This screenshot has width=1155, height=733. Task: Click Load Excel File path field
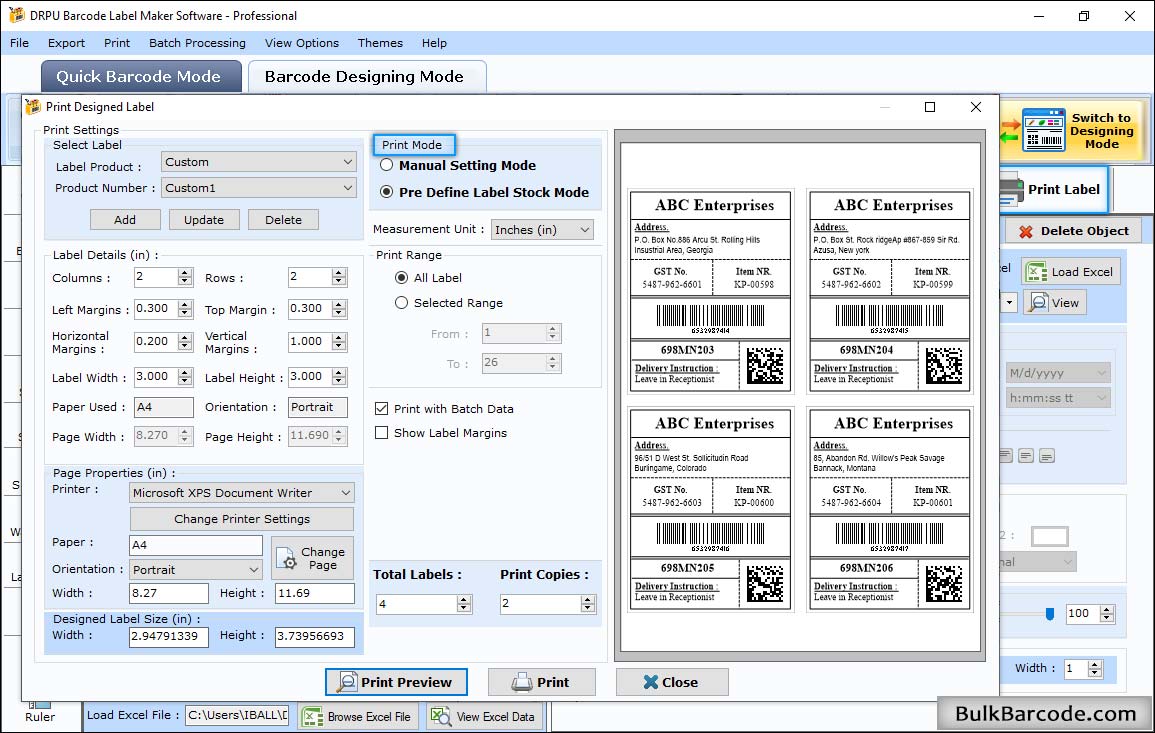pos(236,715)
